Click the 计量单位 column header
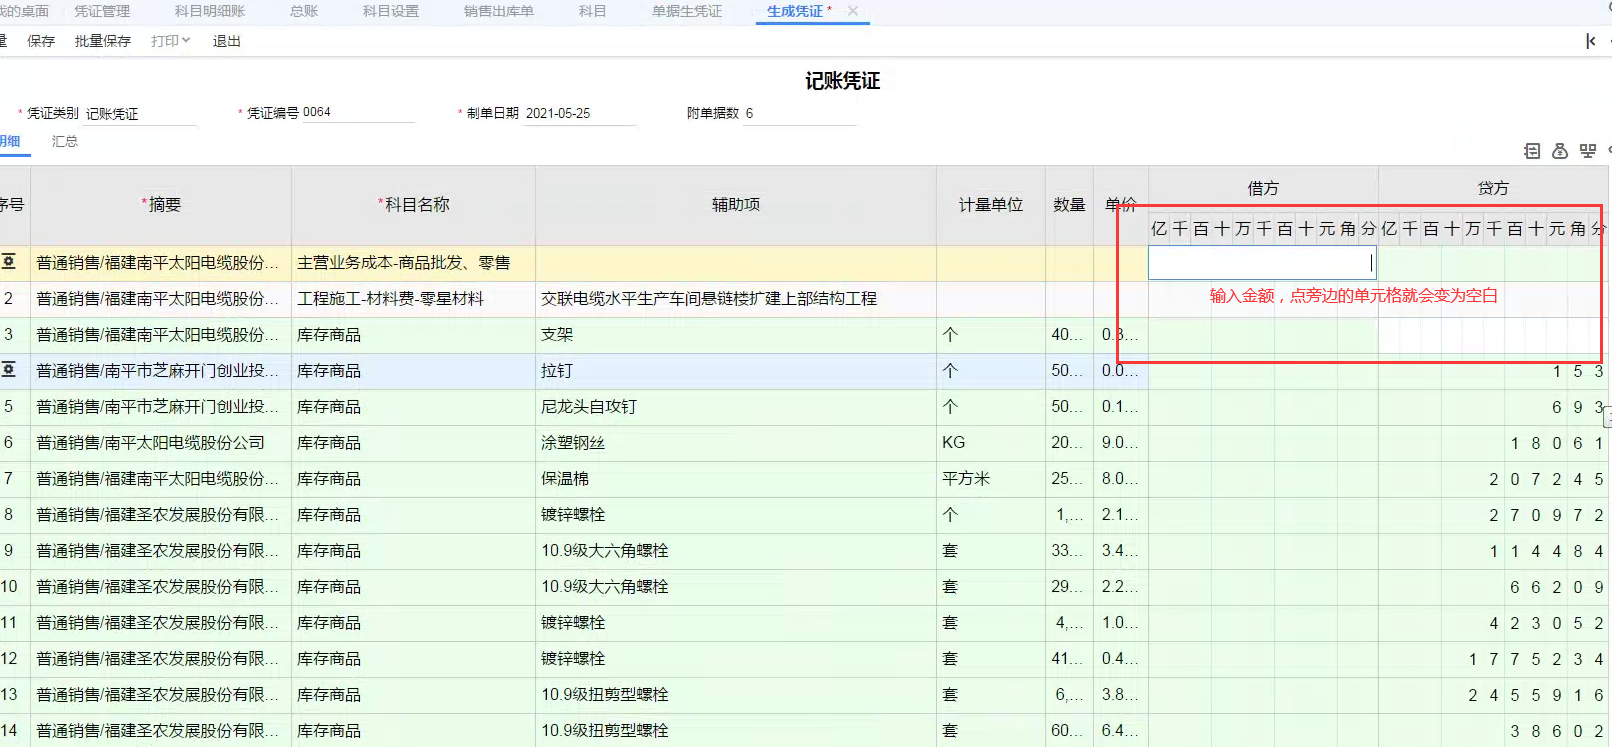This screenshot has width=1612, height=747. [991, 205]
